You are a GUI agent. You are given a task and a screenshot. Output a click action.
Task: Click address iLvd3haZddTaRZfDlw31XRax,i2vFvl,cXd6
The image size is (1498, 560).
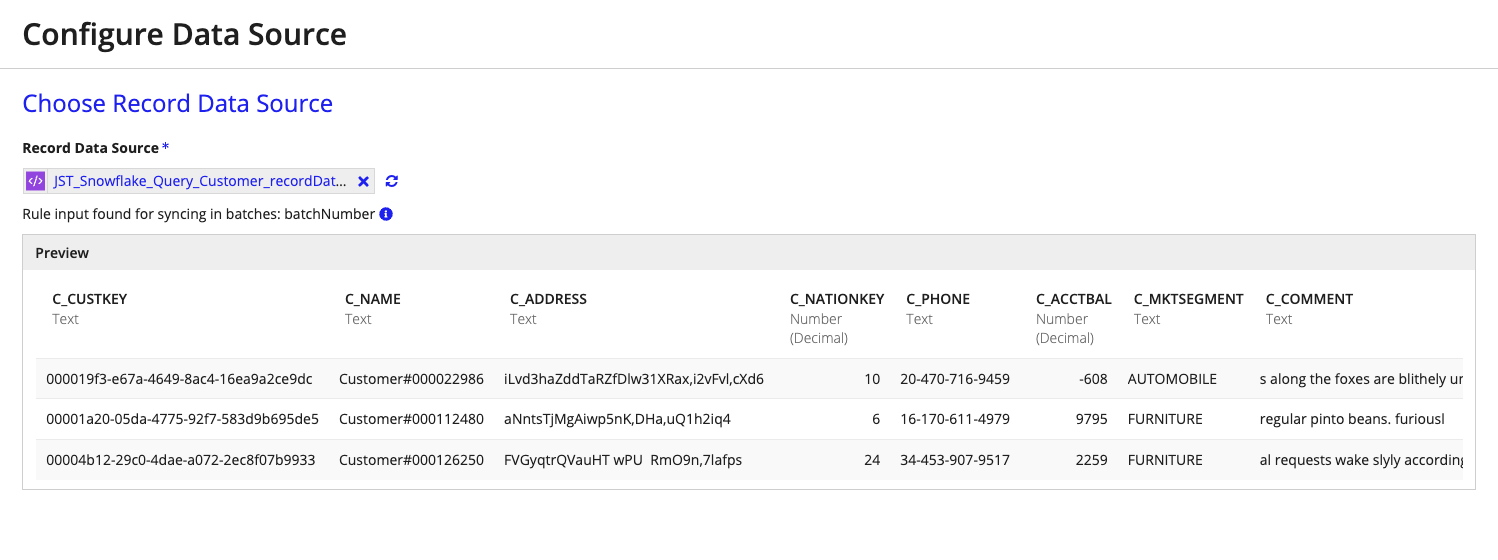[x=634, y=379]
